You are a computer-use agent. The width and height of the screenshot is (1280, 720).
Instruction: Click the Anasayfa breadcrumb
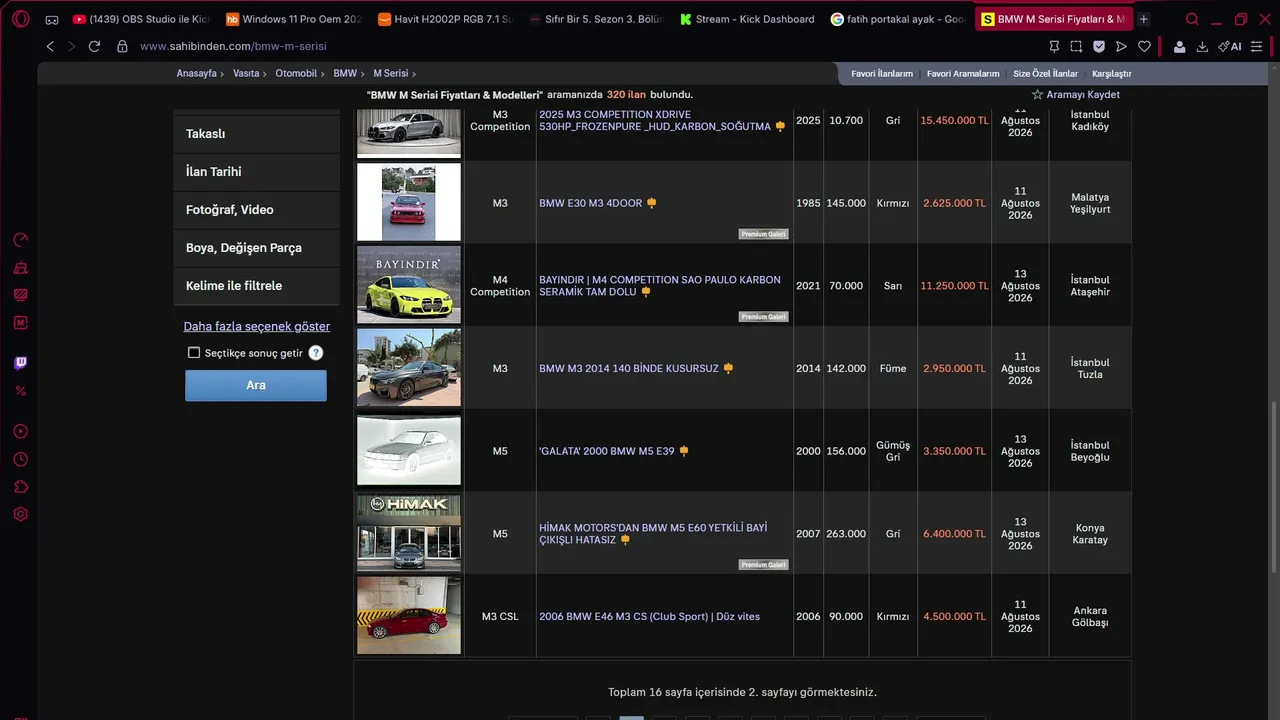(x=197, y=74)
